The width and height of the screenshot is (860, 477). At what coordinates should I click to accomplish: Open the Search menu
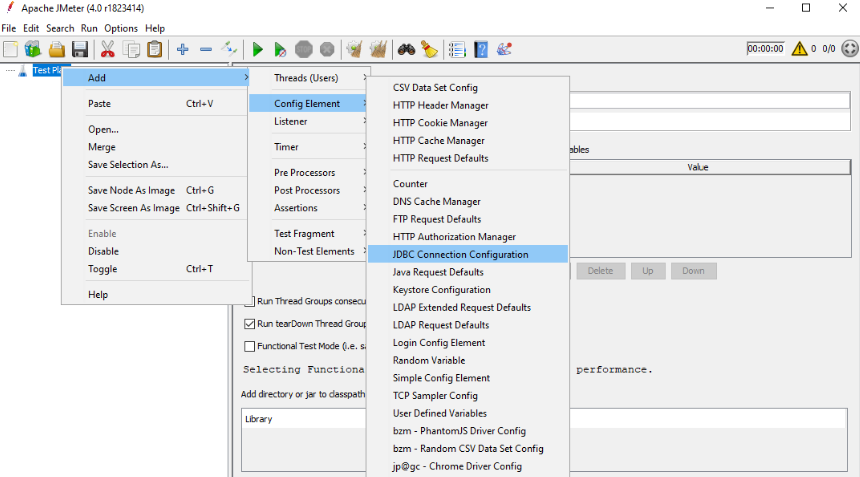(x=60, y=29)
